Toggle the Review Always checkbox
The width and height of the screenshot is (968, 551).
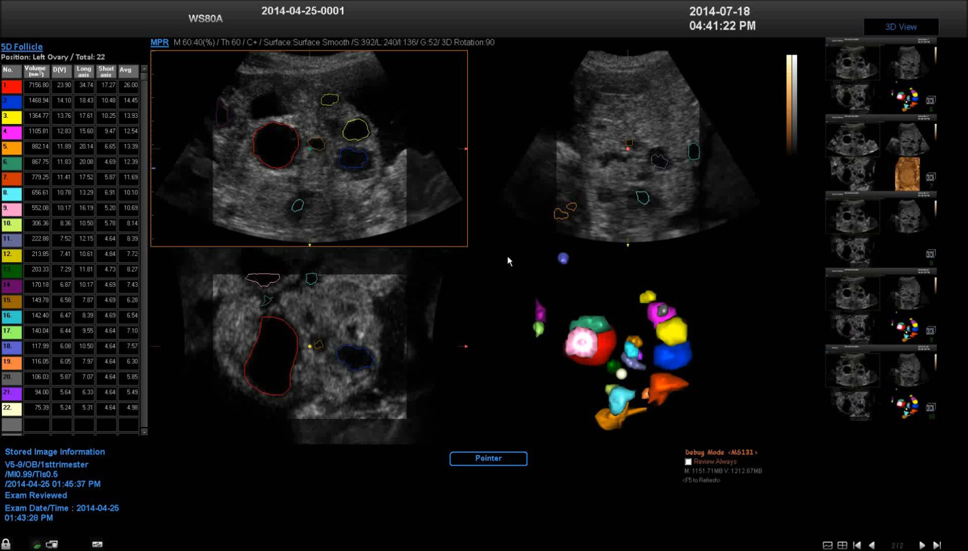point(688,462)
